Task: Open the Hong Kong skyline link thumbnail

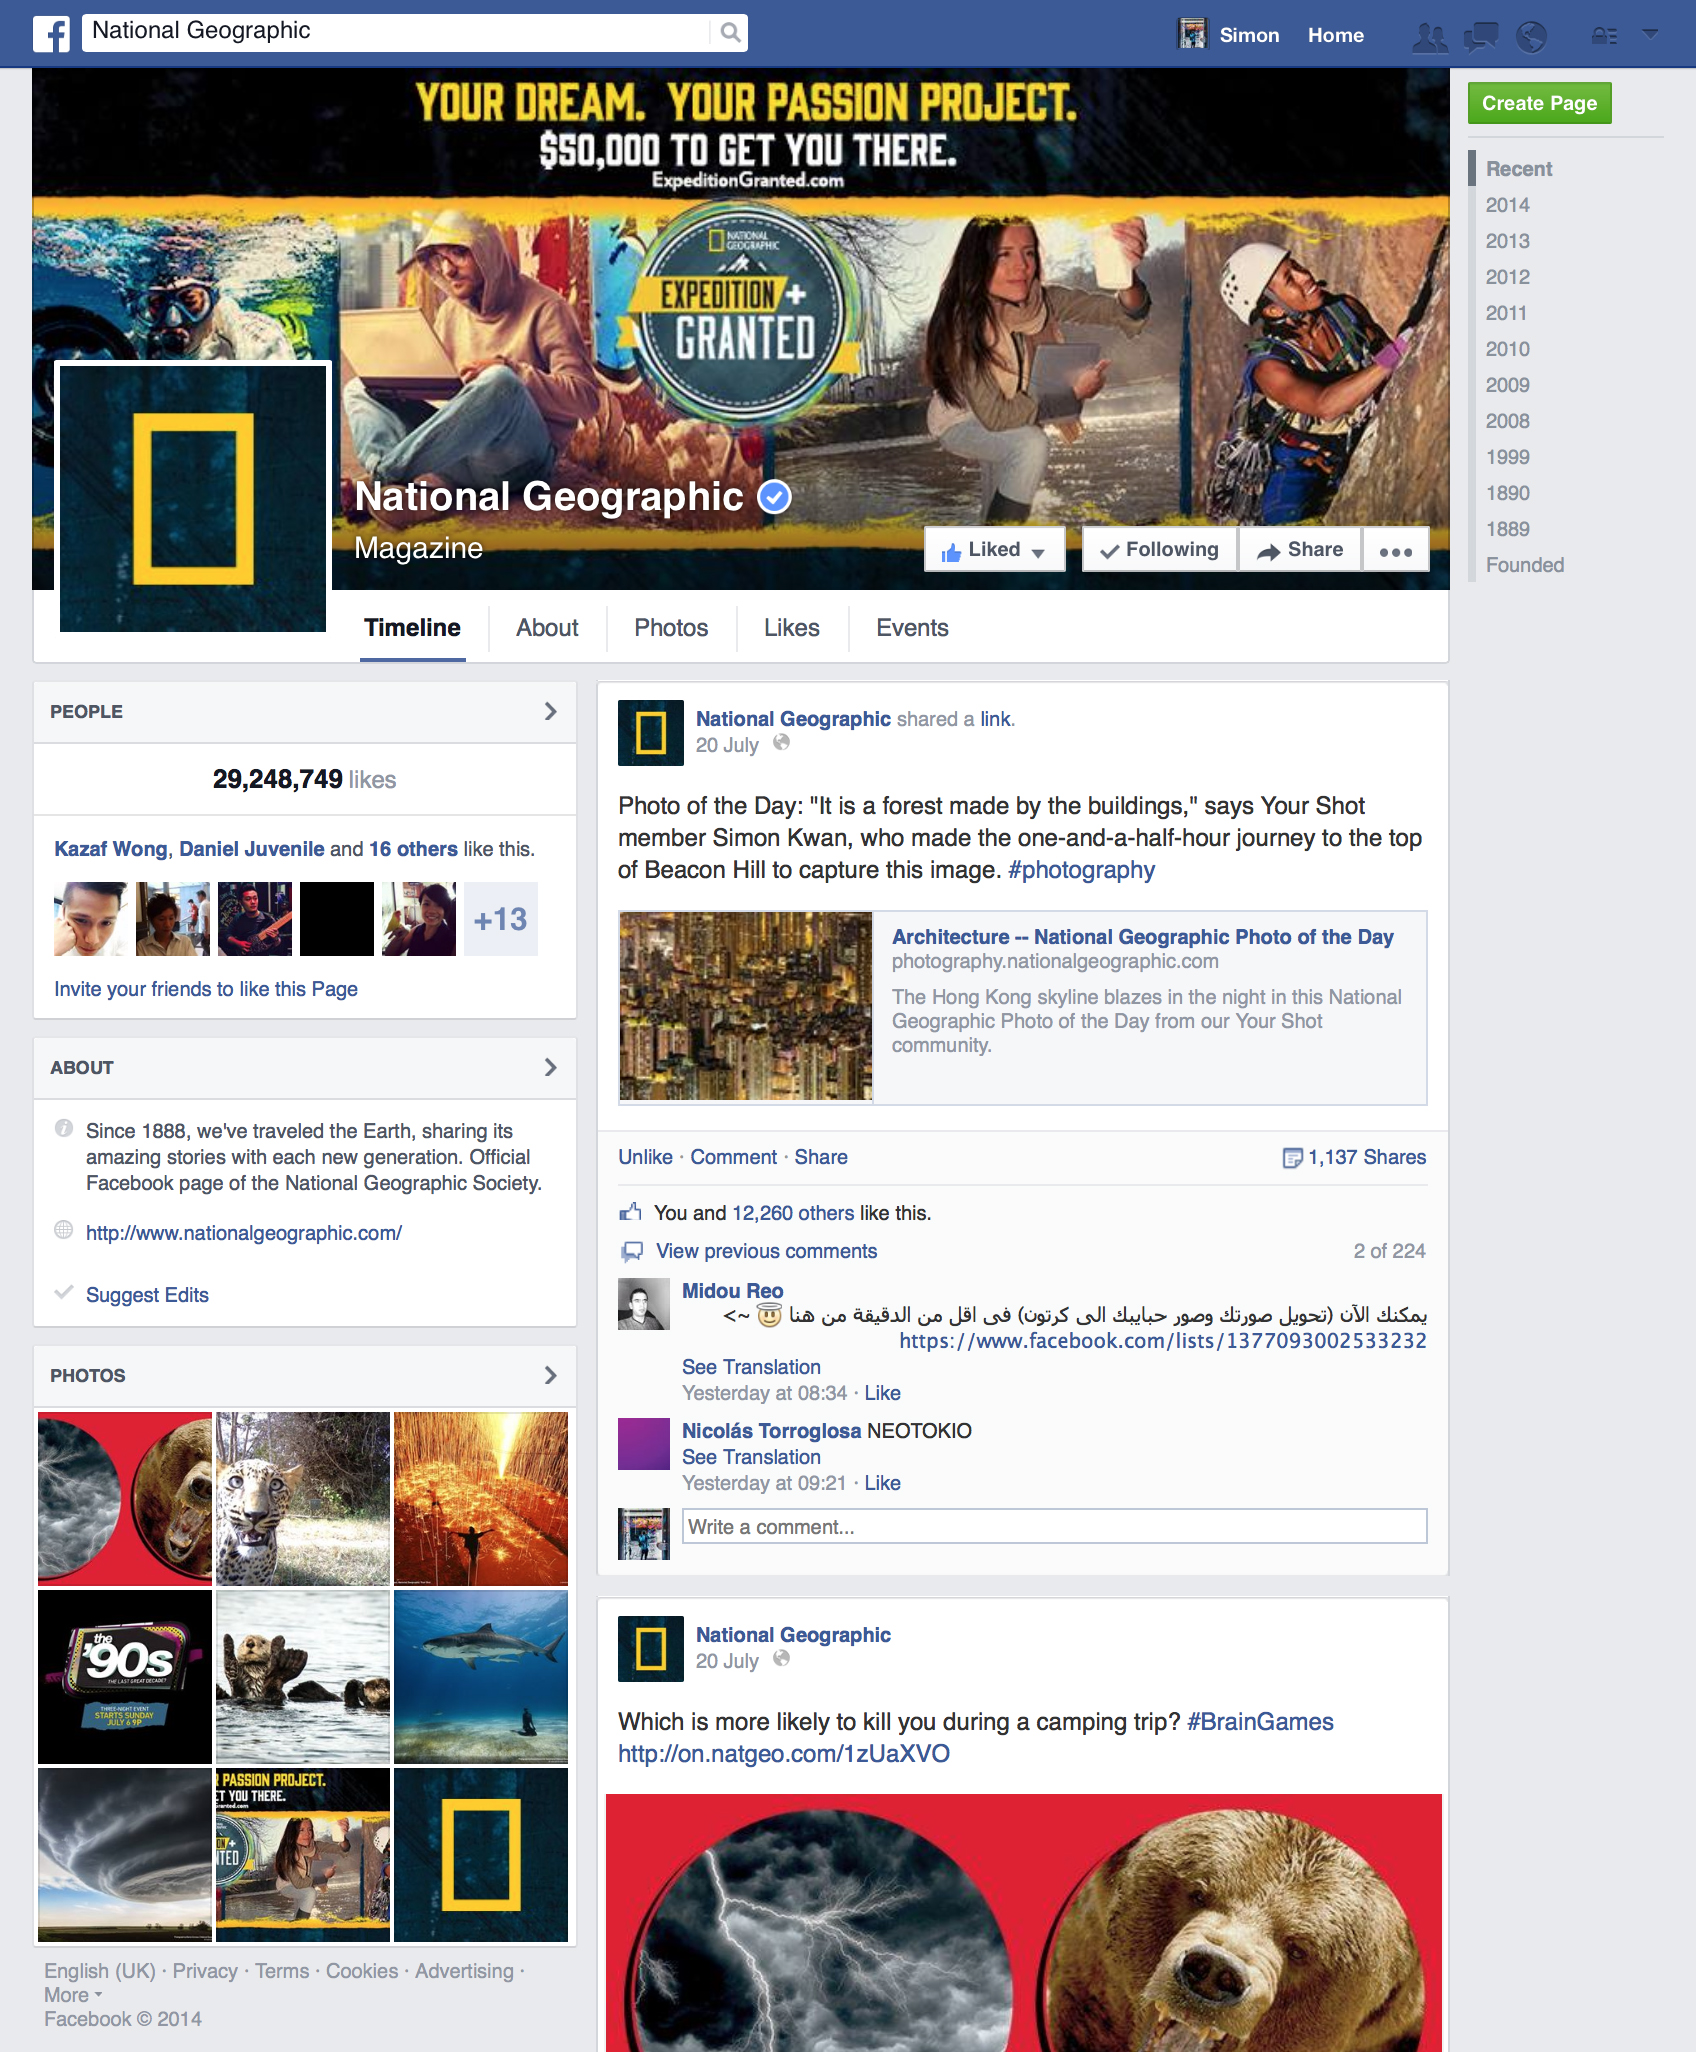Action: (746, 1006)
